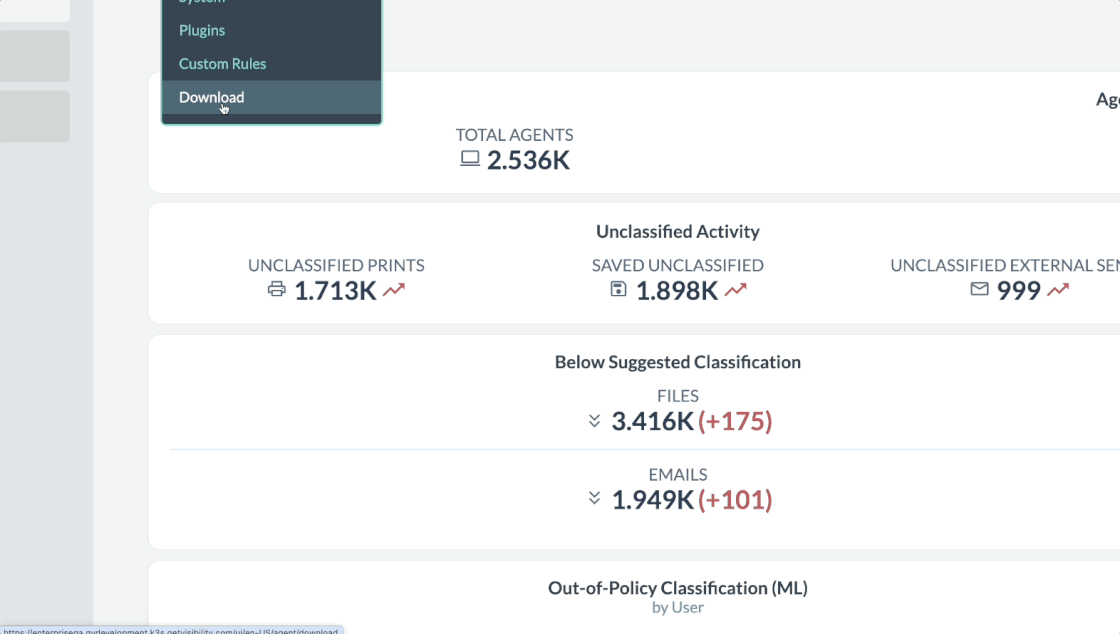Click the upward trend icon after 999
The width and height of the screenshot is (1120, 634).
[1058, 290]
